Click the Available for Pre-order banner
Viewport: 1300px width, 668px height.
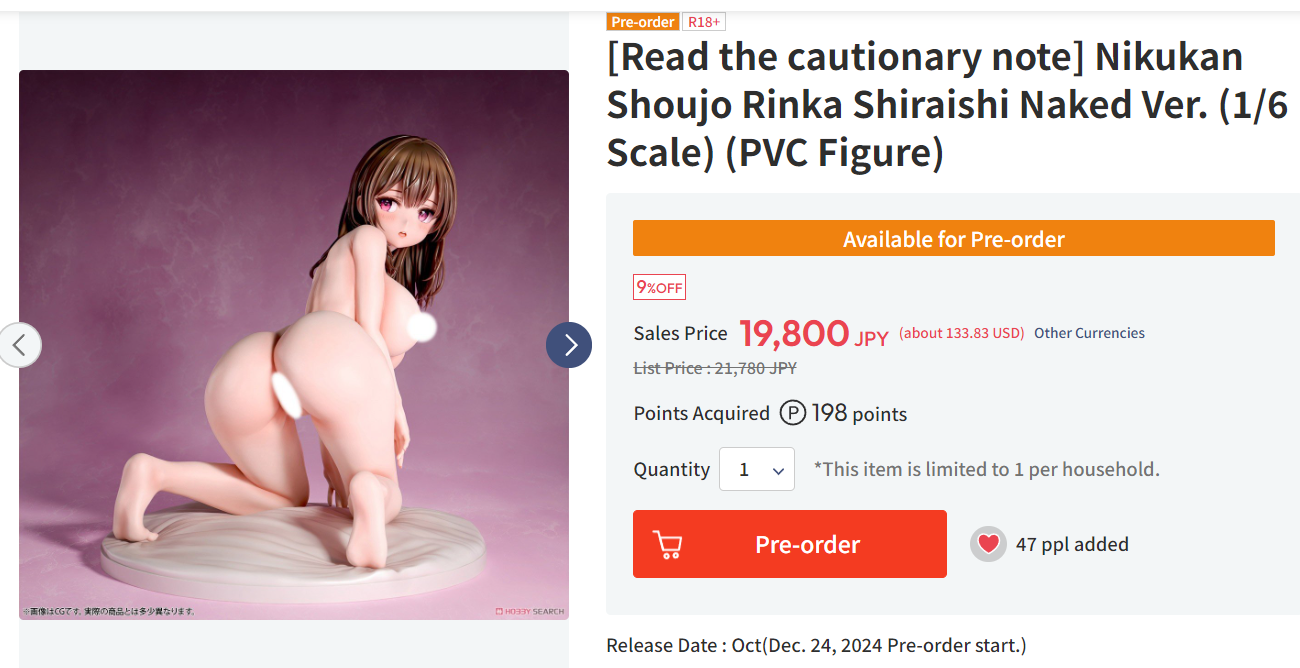tap(953, 239)
